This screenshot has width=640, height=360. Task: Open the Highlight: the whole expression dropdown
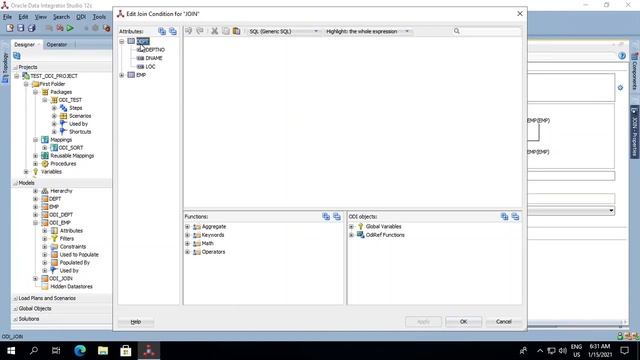pyautogui.click(x=367, y=31)
